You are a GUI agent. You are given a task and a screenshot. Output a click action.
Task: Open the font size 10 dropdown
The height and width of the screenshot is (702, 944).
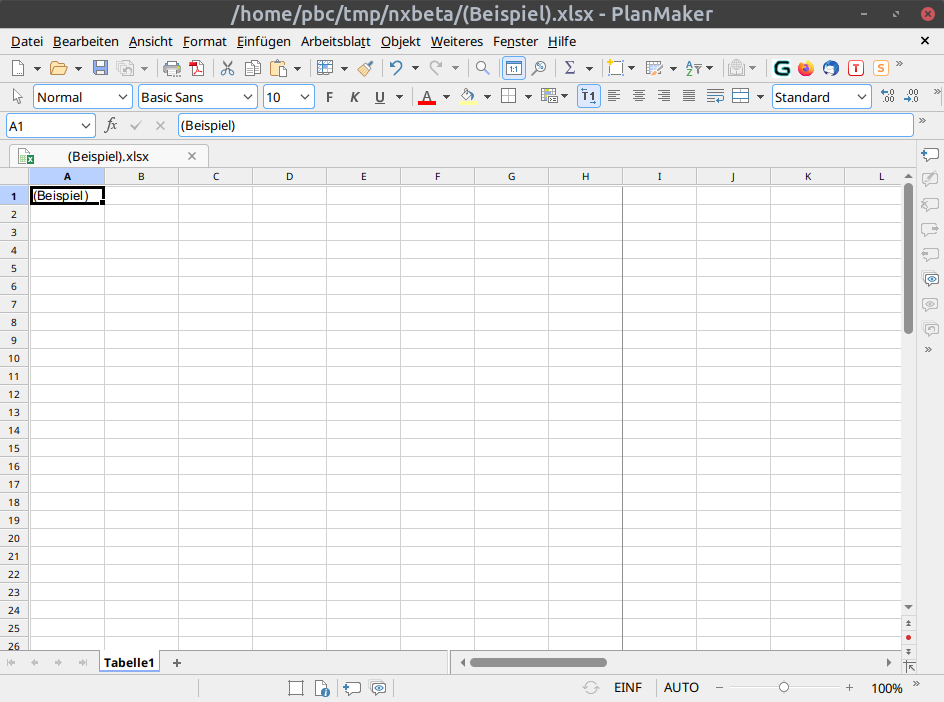tap(305, 97)
